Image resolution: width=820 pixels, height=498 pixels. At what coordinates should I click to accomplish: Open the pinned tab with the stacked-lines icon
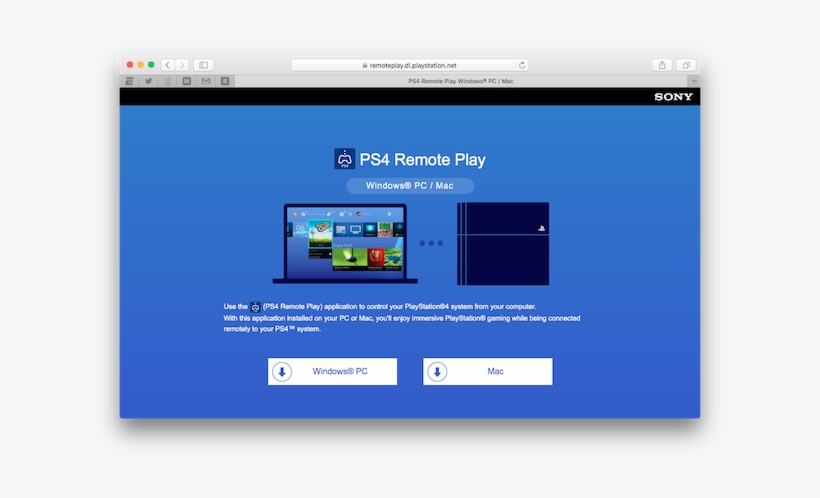tap(129, 81)
